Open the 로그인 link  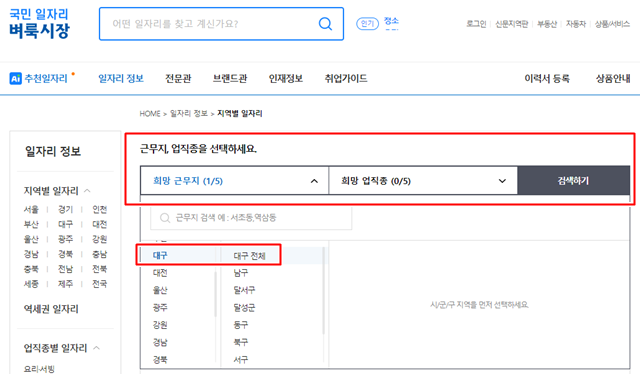coord(476,24)
